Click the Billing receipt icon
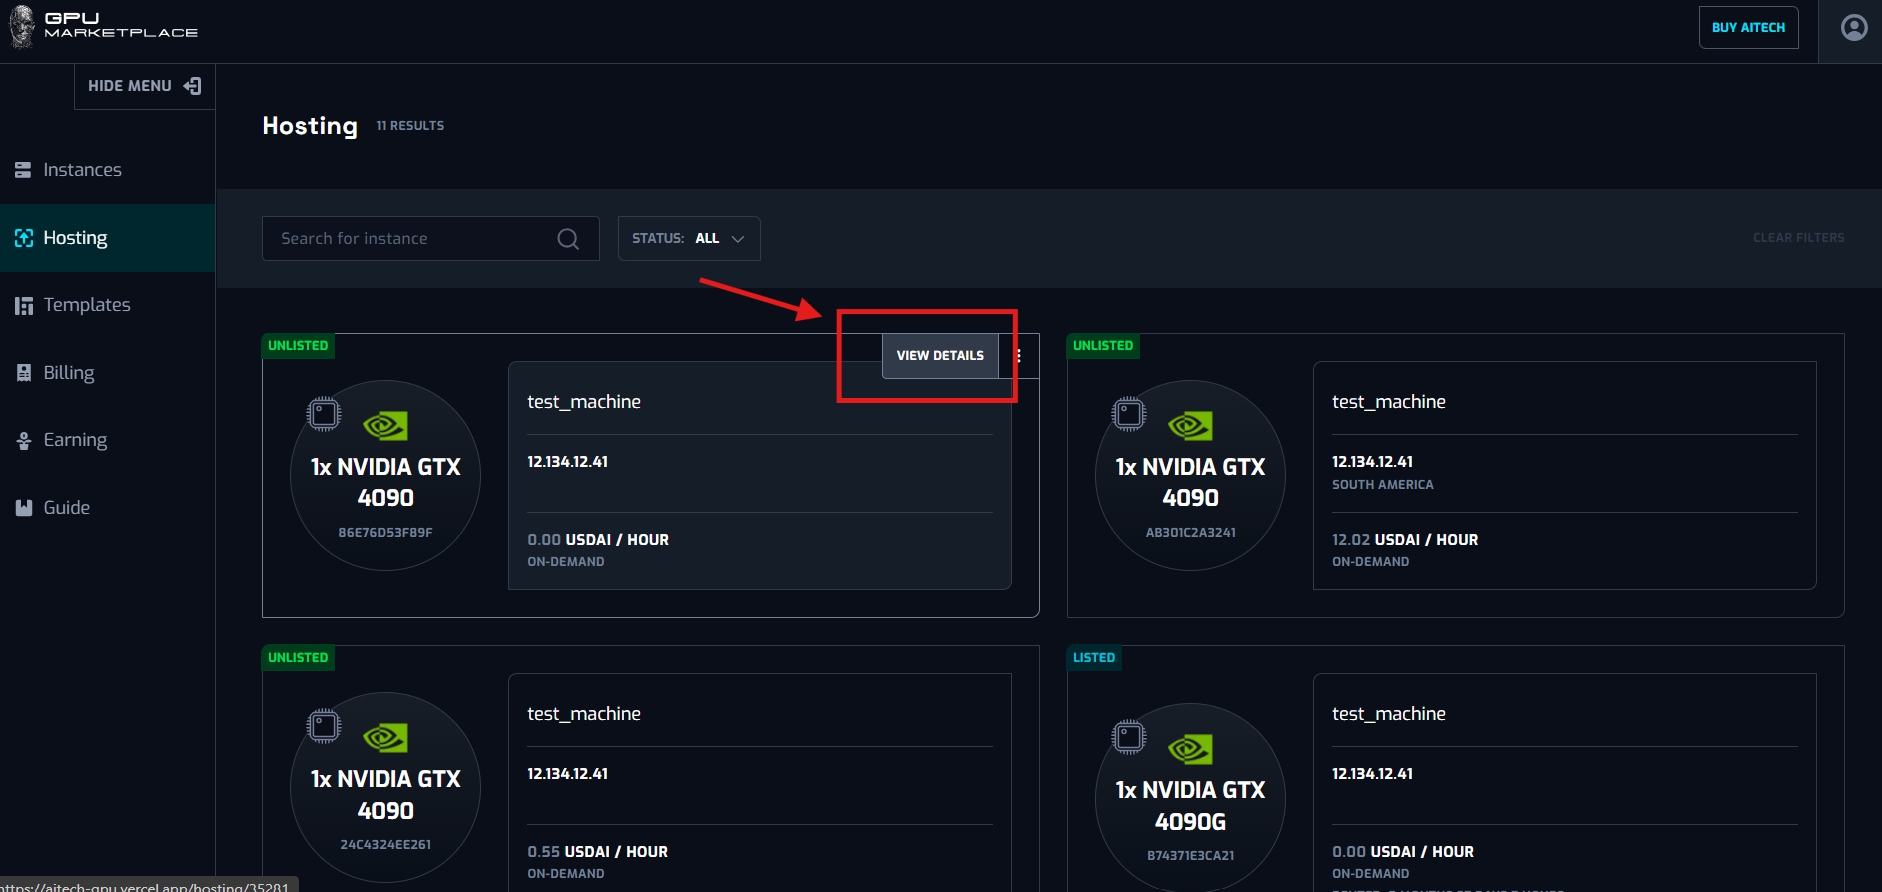 (x=24, y=373)
